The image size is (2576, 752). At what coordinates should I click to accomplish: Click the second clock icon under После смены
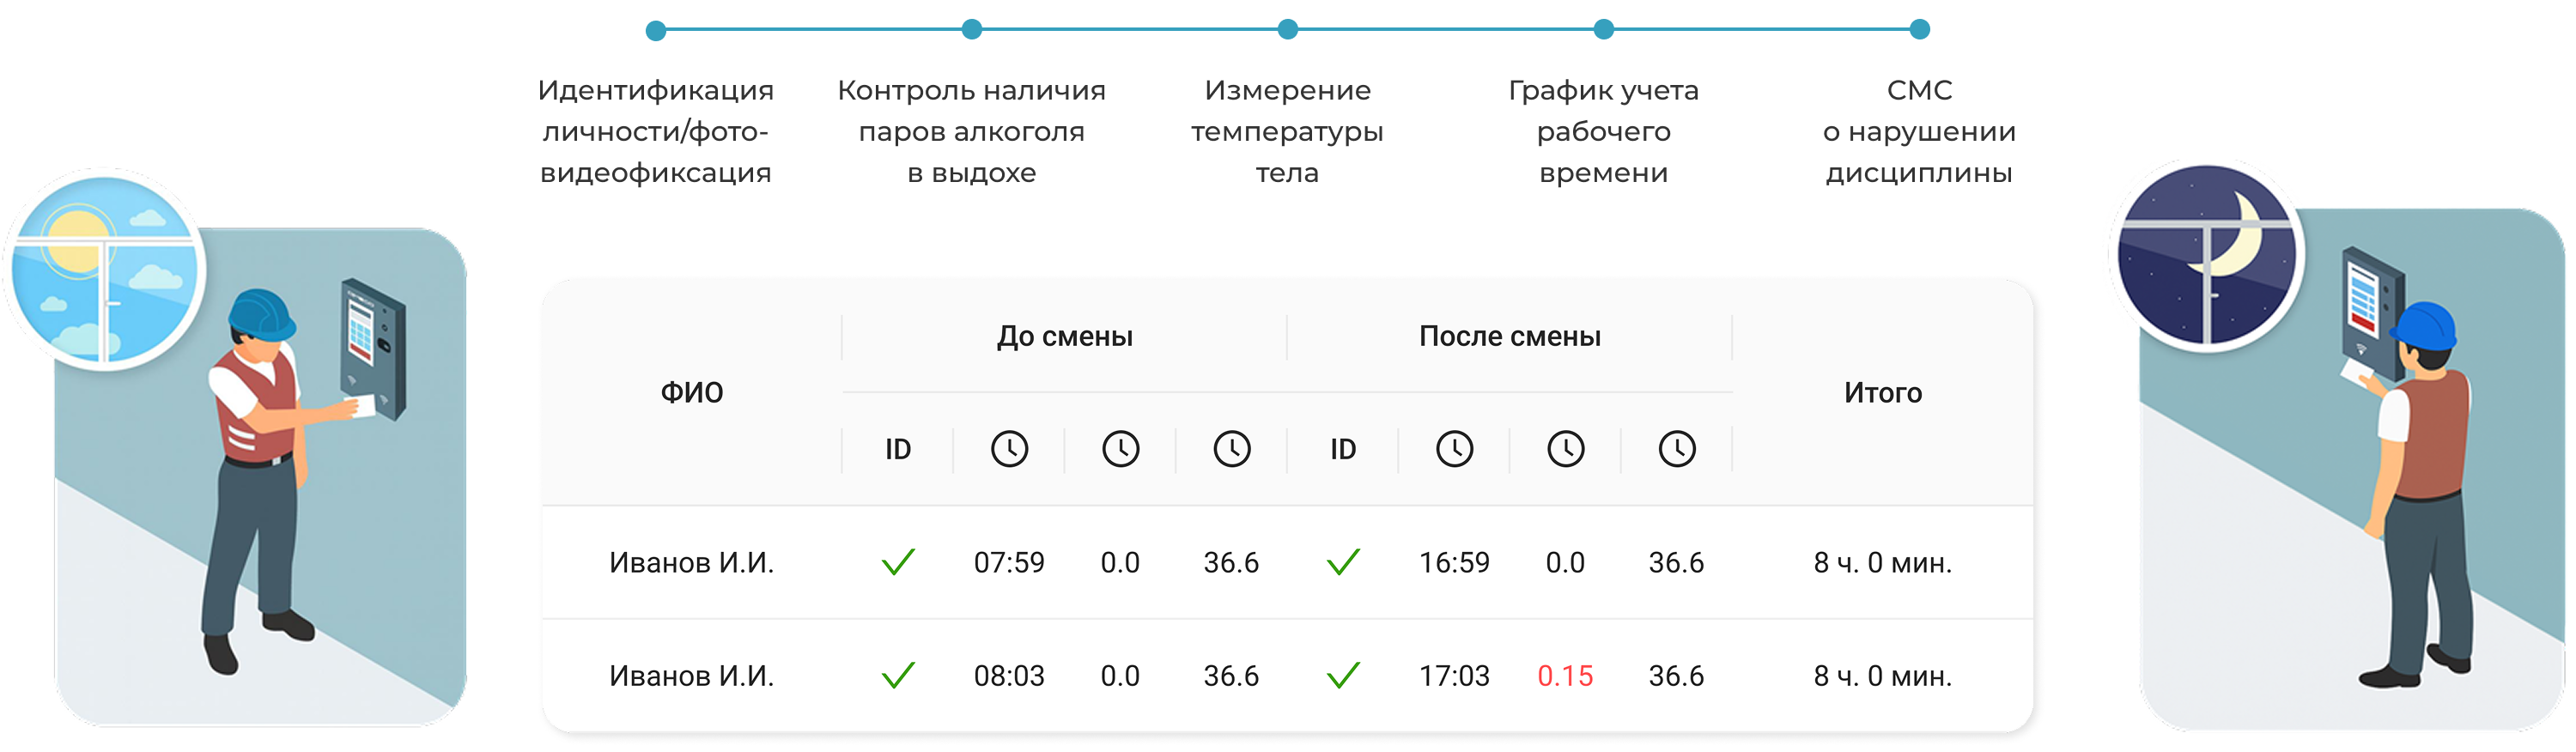tap(1565, 449)
